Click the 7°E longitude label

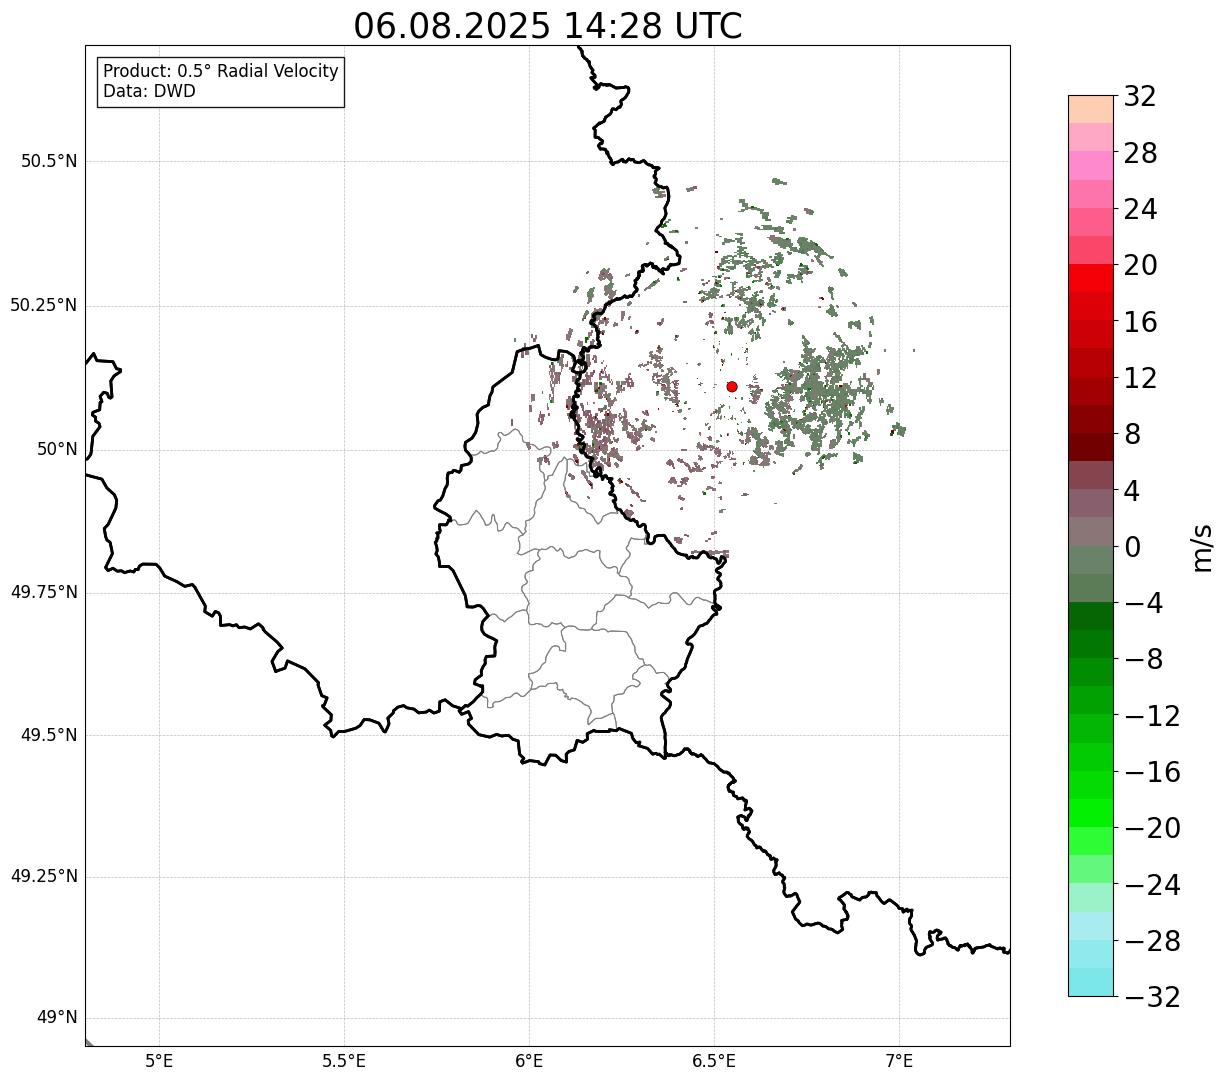tap(900, 1061)
